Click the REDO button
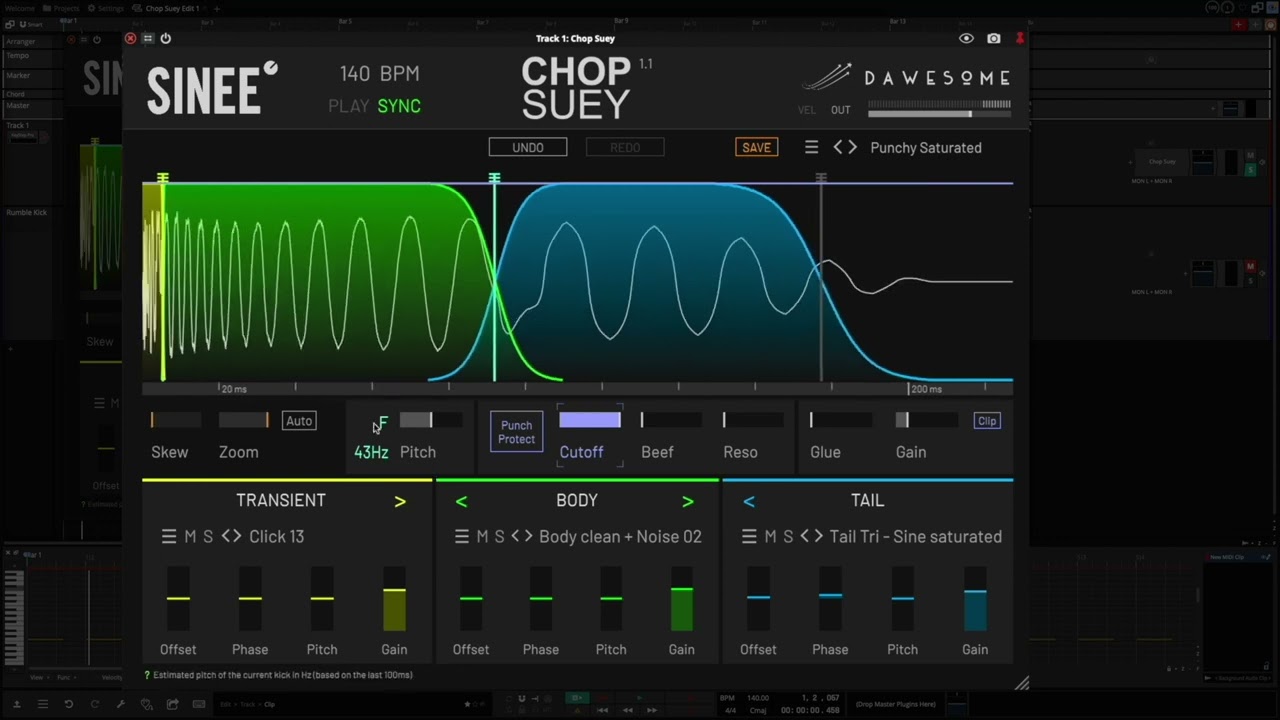Viewport: 1280px width, 720px height. tap(625, 147)
